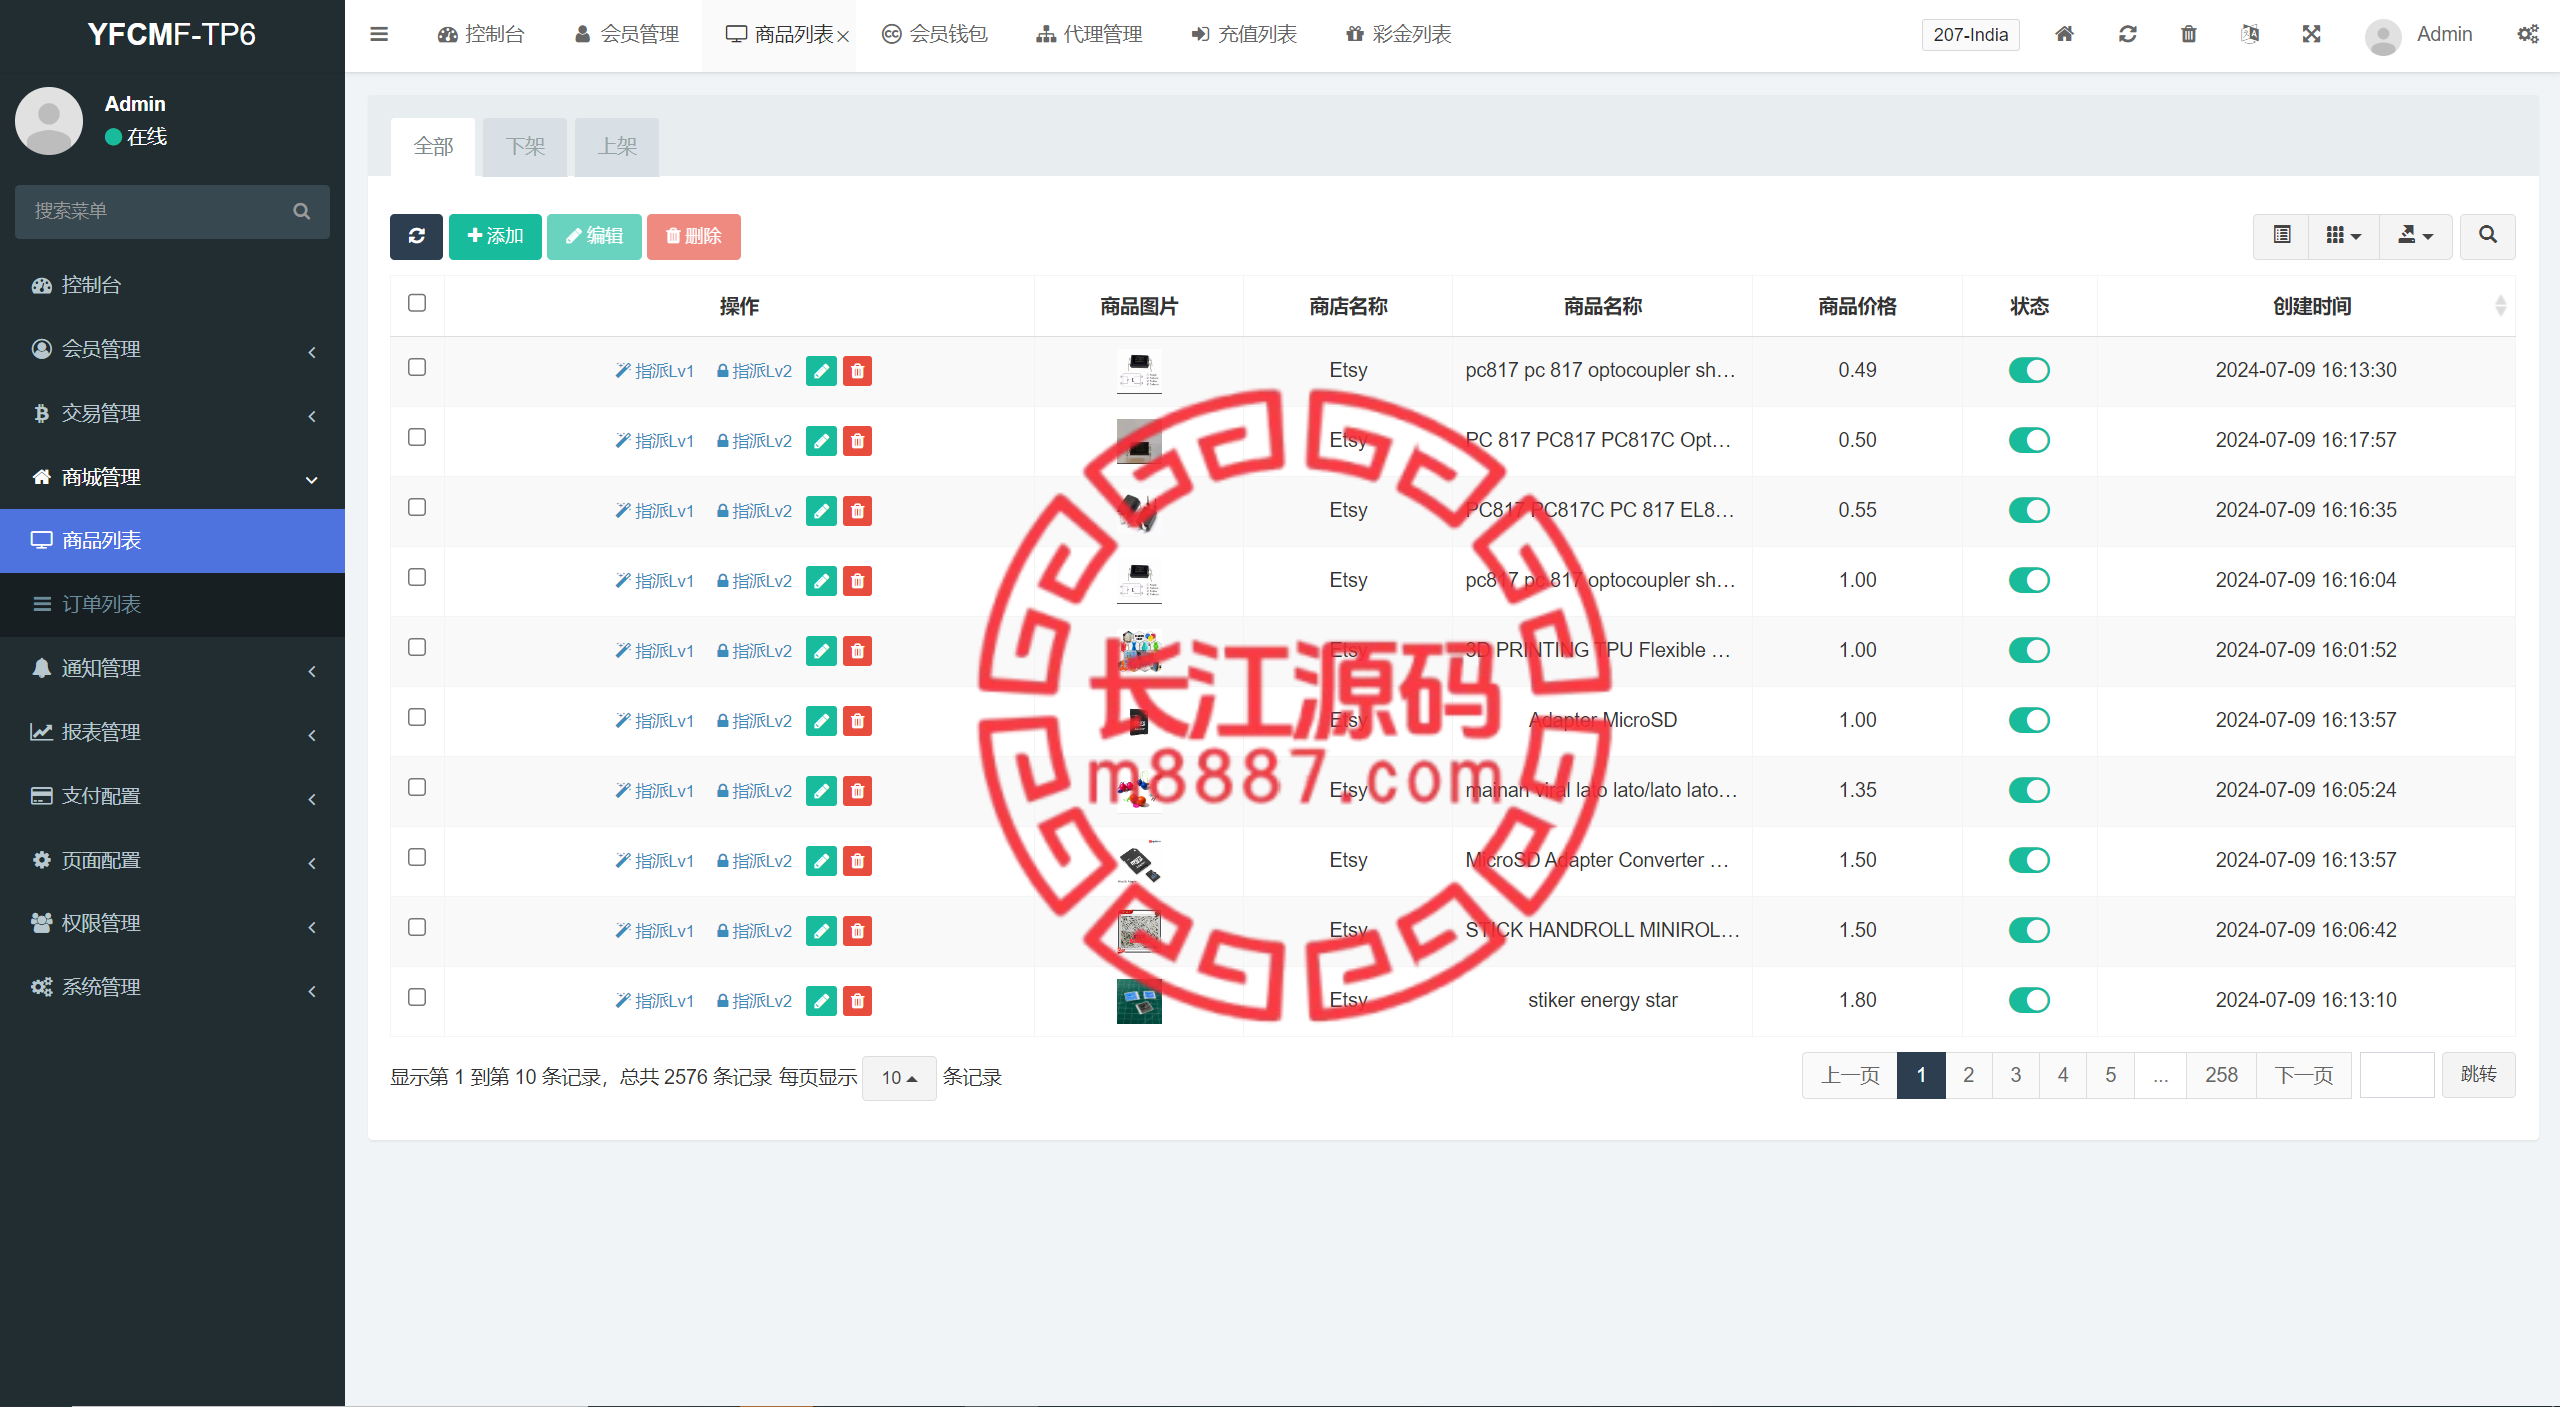This screenshot has width=2560, height=1407.
Task: Collapse 商城管理 in the sidebar
Action: (172, 477)
